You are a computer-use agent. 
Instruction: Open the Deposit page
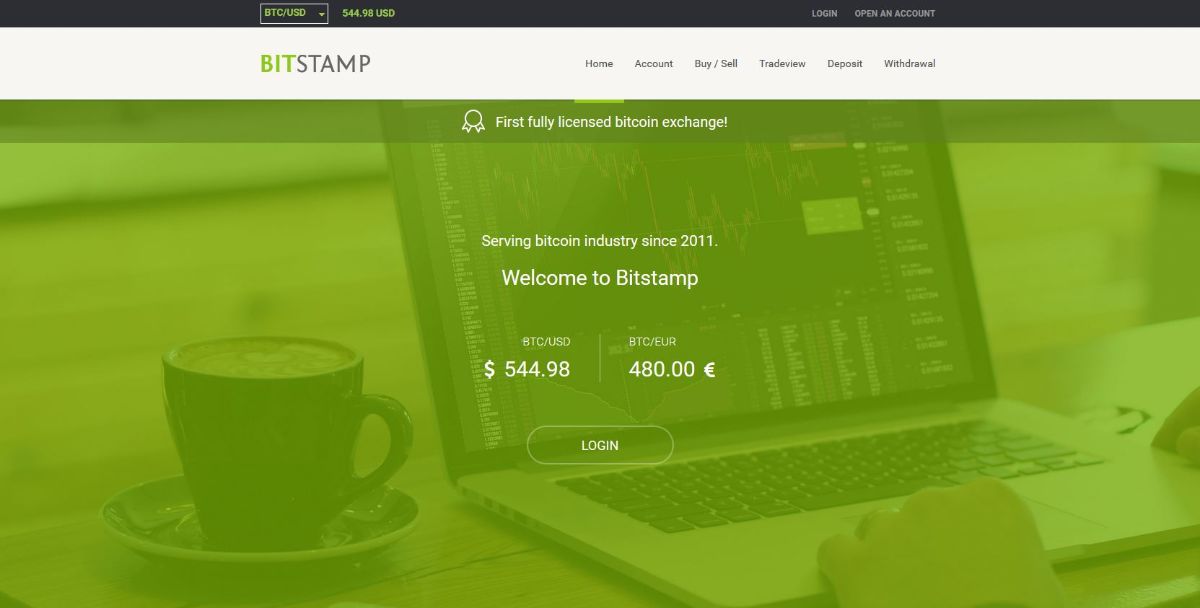point(845,64)
